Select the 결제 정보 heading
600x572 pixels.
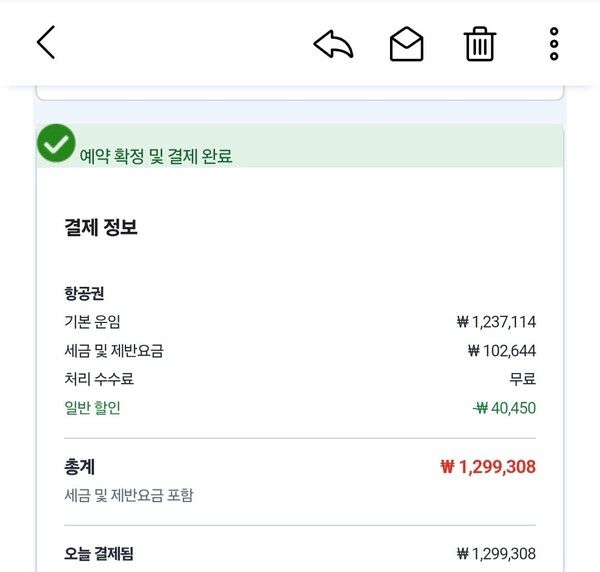click(x=101, y=227)
